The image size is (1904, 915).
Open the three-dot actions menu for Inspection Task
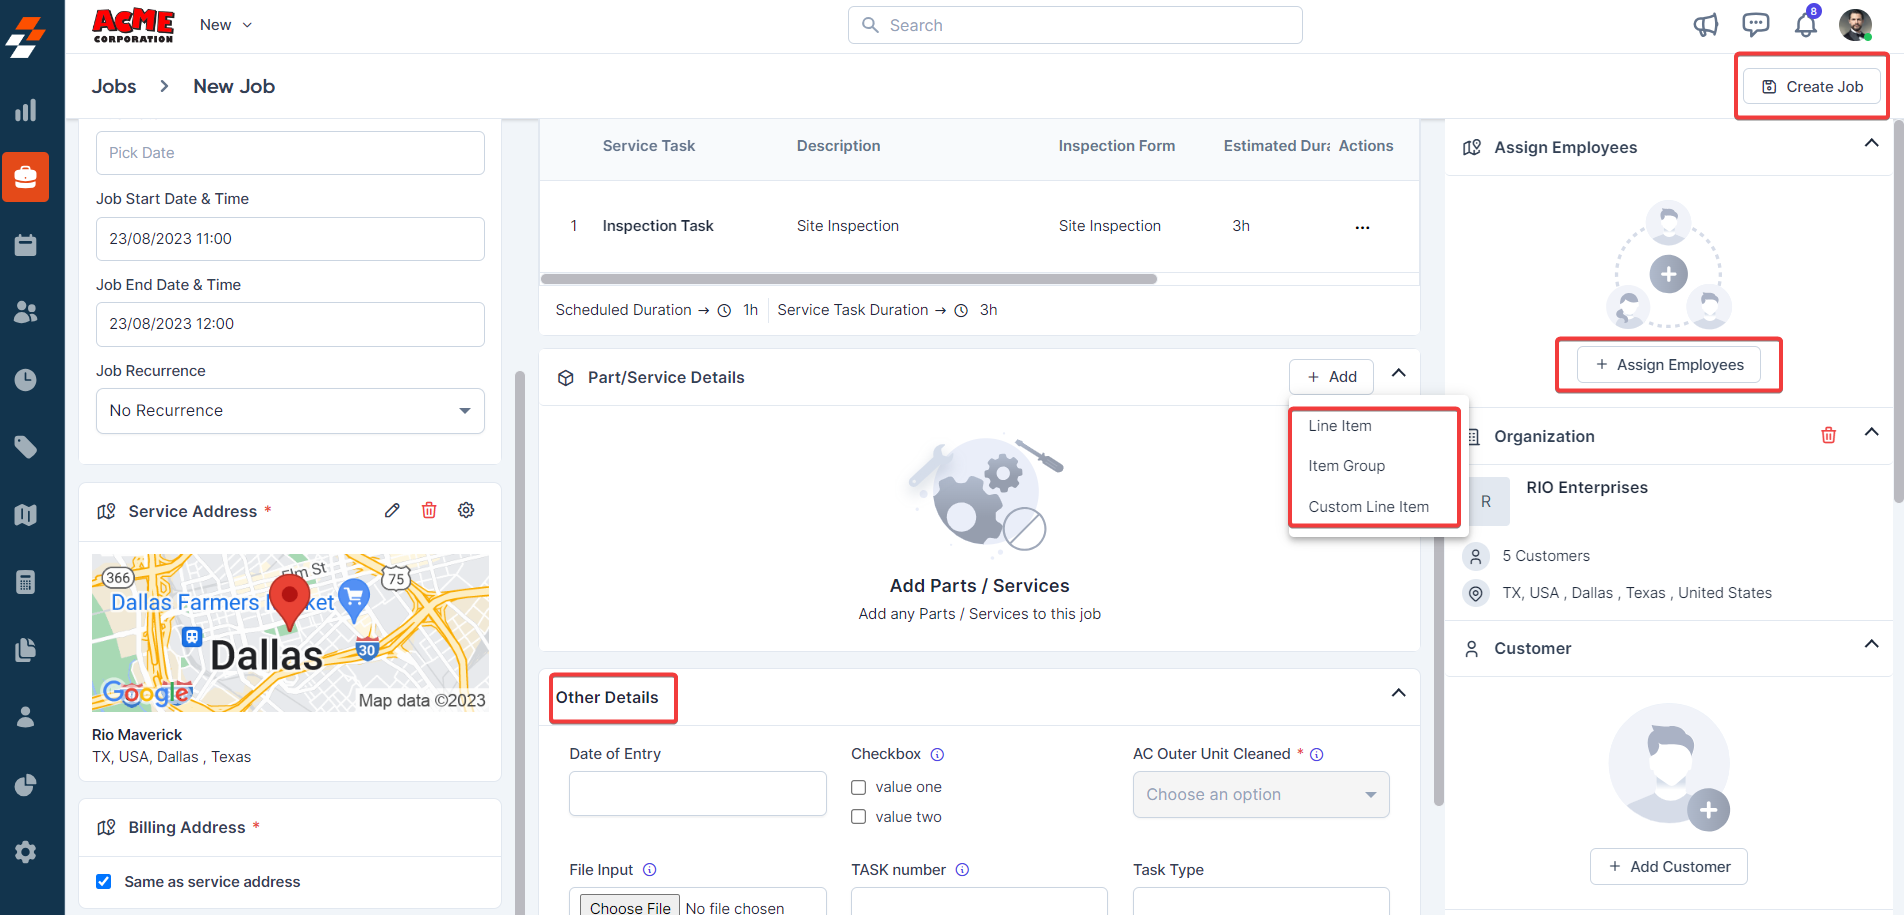1362,227
